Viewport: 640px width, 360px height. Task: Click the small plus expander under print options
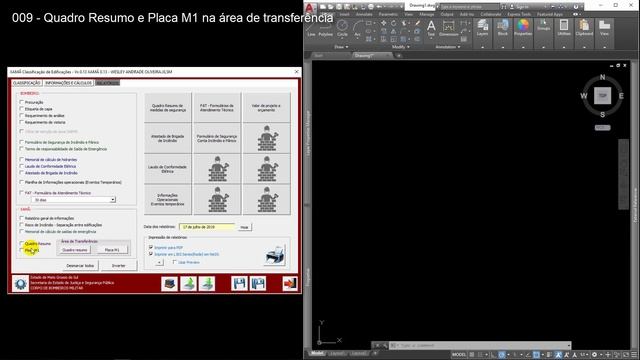coord(159,262)
